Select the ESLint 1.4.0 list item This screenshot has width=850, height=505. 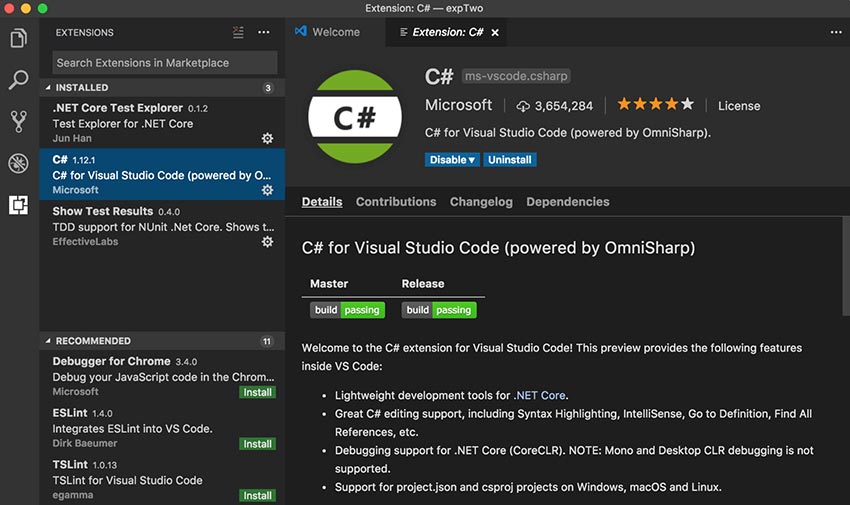162,428
